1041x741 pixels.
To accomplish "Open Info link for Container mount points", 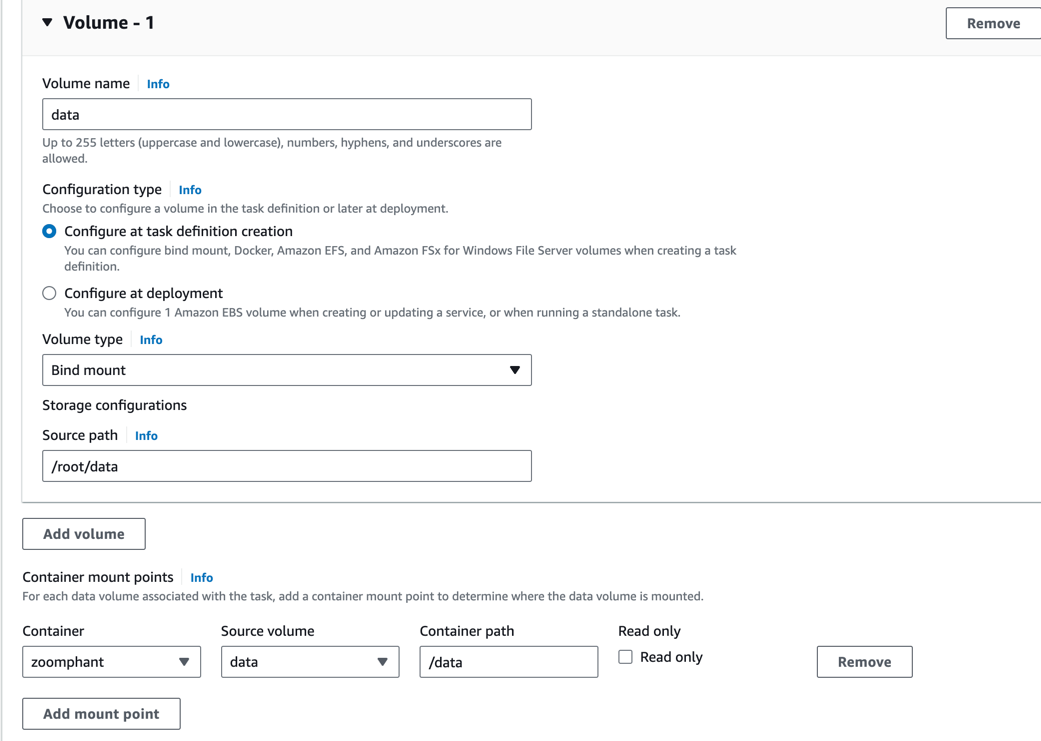I will coord(201,578).
